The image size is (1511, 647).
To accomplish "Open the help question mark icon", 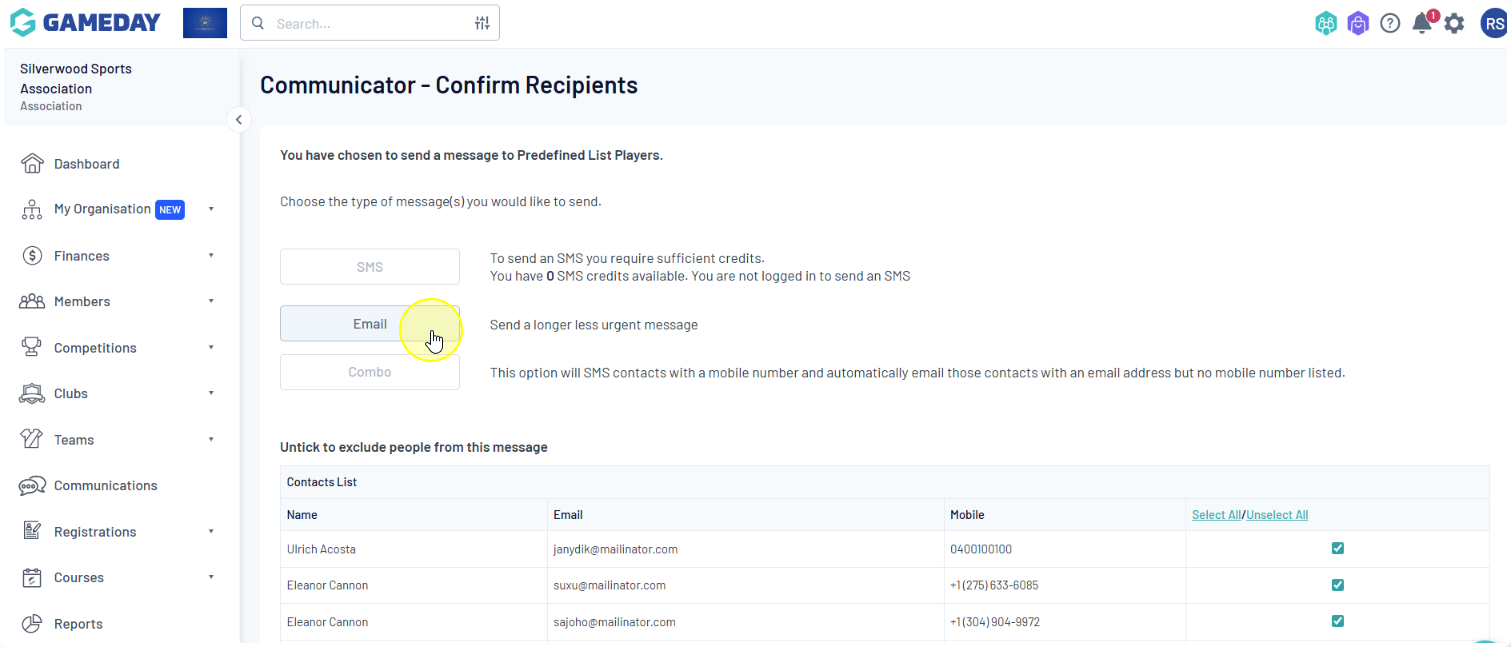I will coord(1390,23).
